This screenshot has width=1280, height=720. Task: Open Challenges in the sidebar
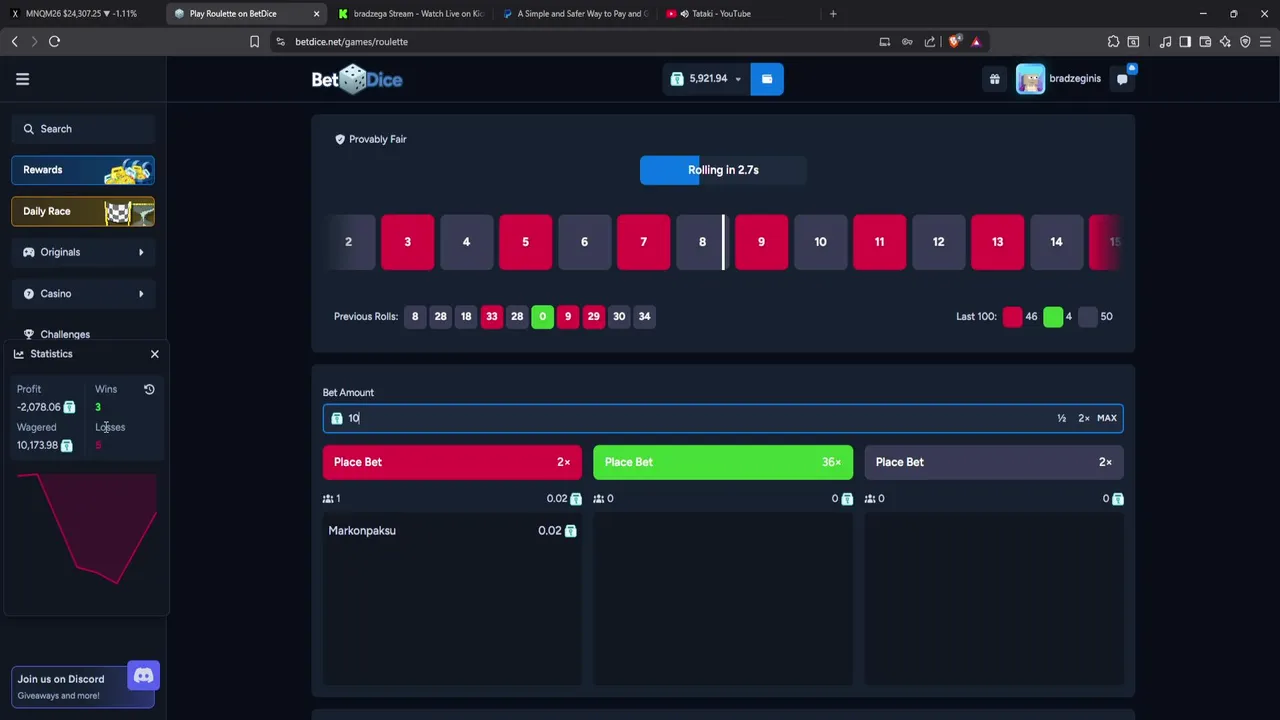coord(65,334)
